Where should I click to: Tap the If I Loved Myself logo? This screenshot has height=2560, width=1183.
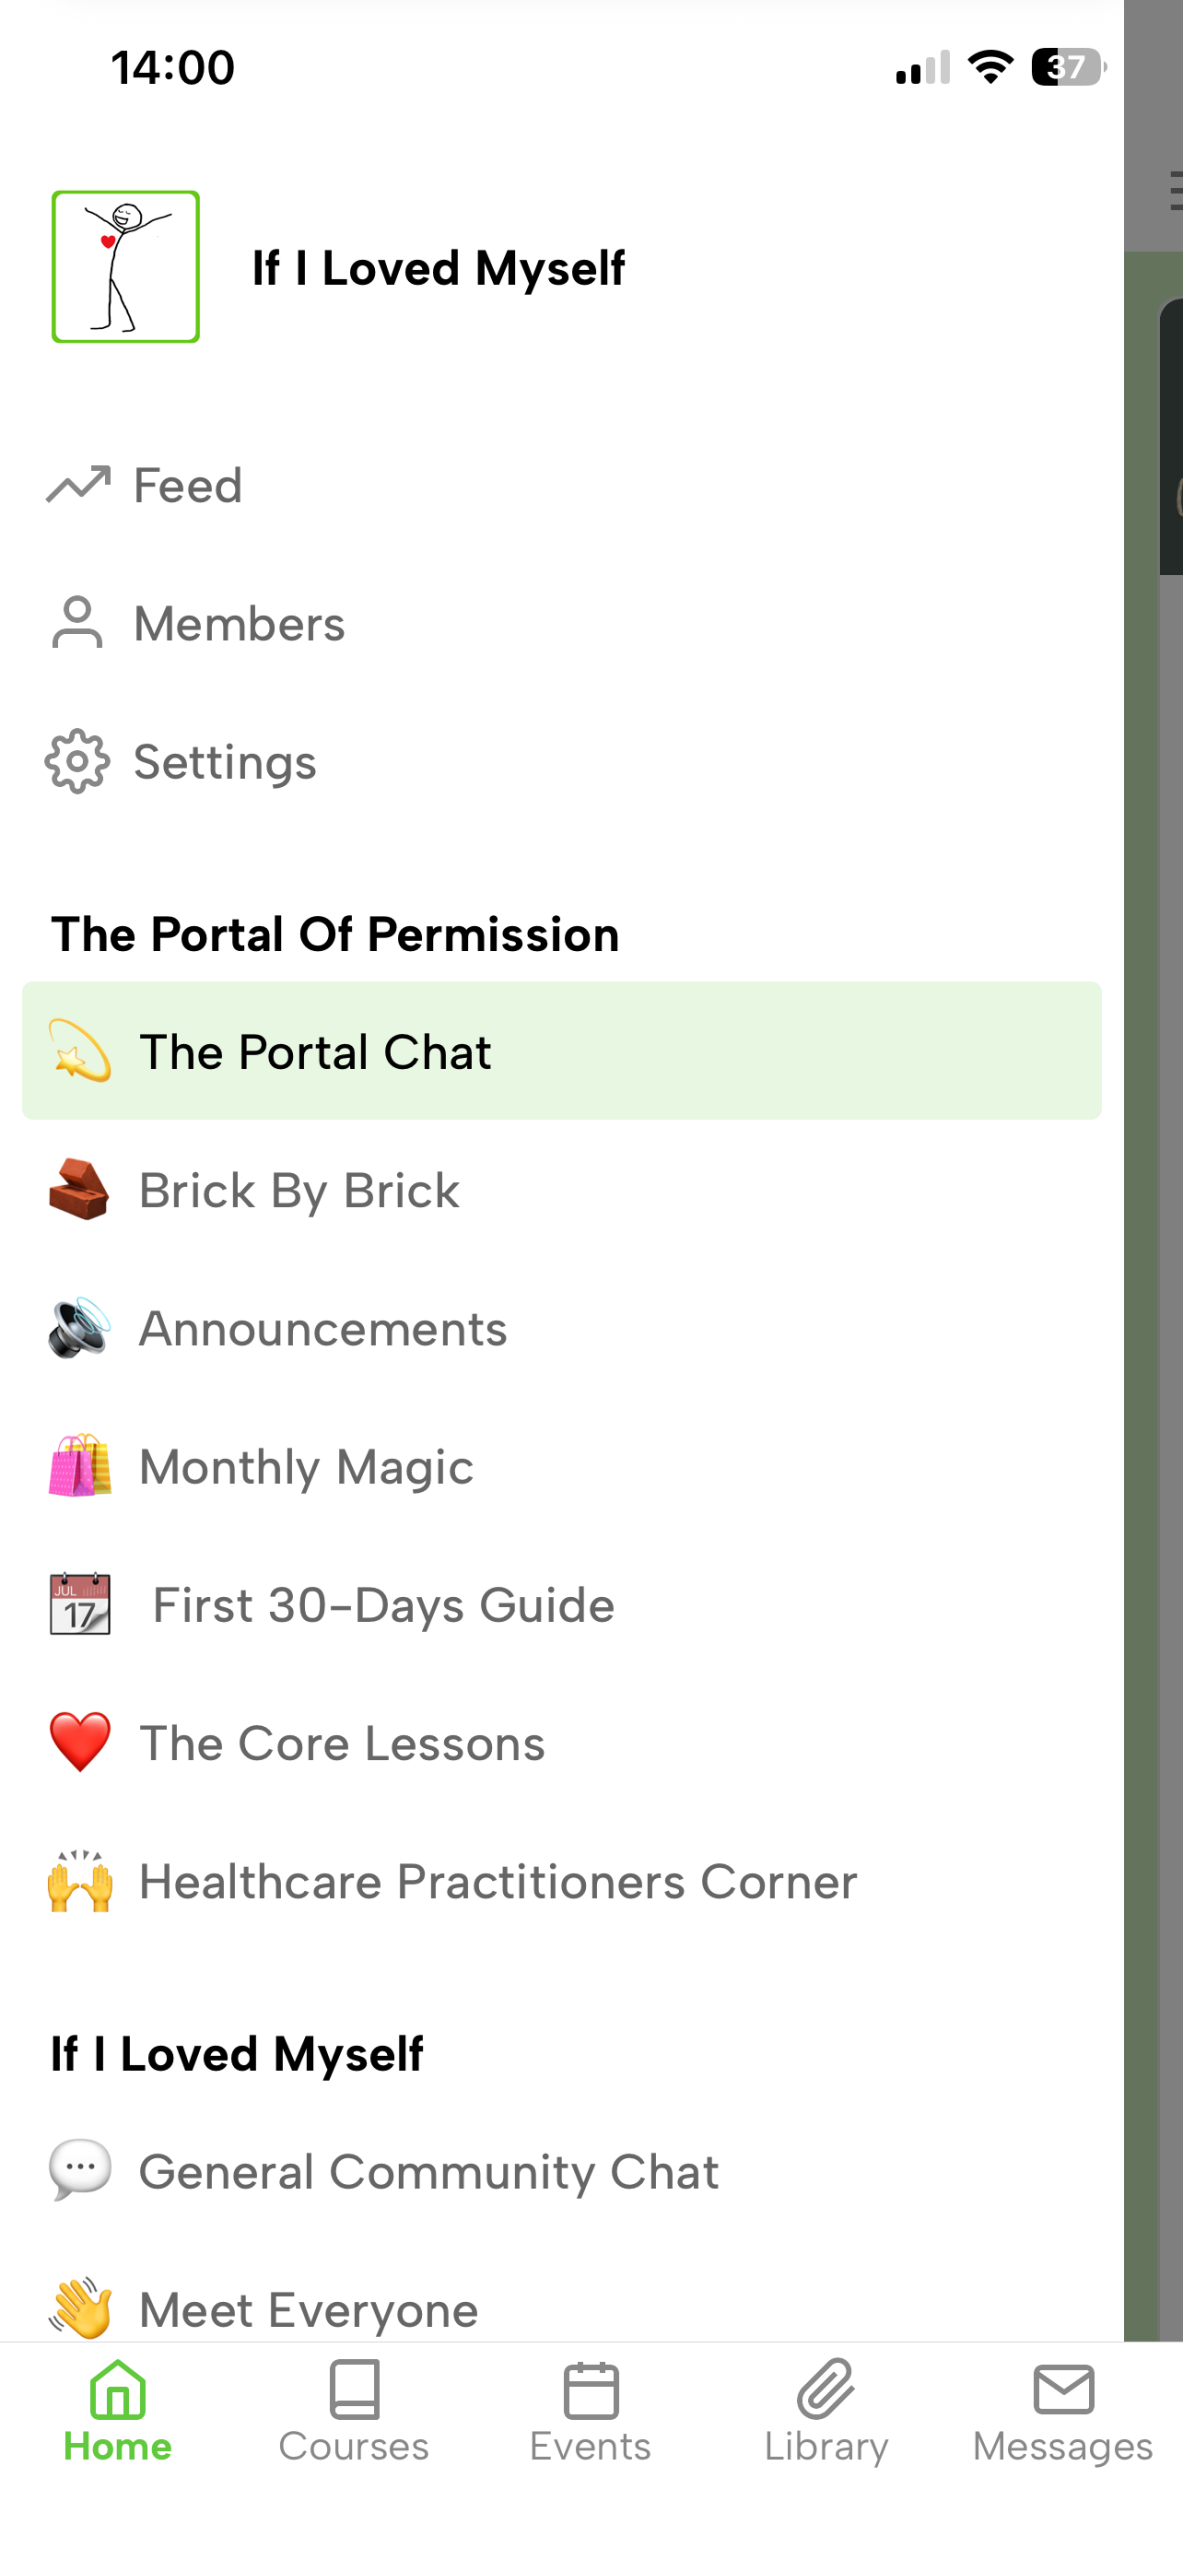point(126,267)
